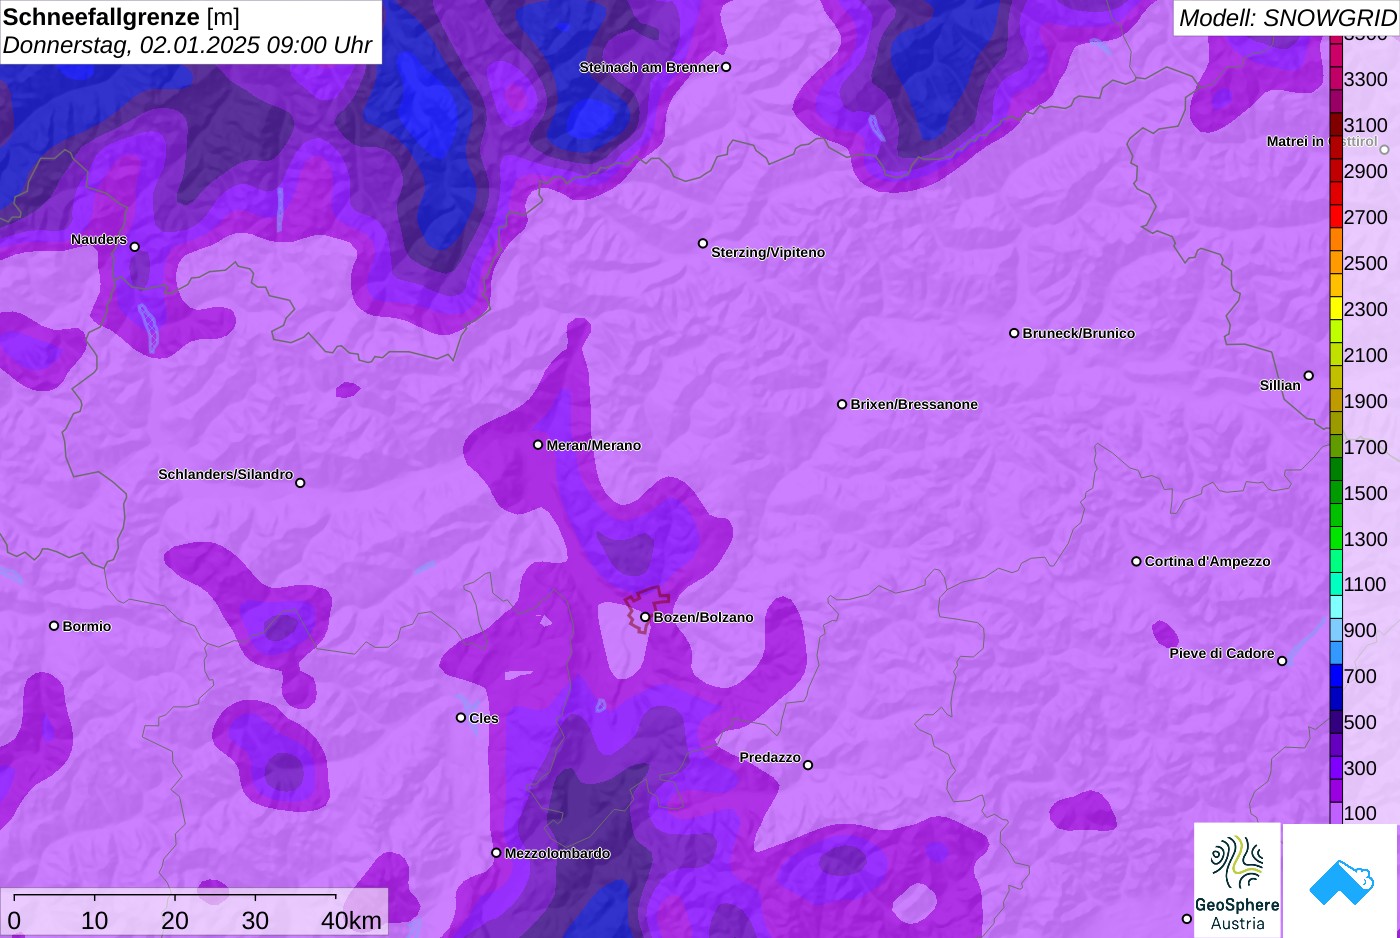Image resolution: width=1400 pixels, height=938 pixels.
Task: Click the Mezzolombardo marker dot
Action: point(496,853)
